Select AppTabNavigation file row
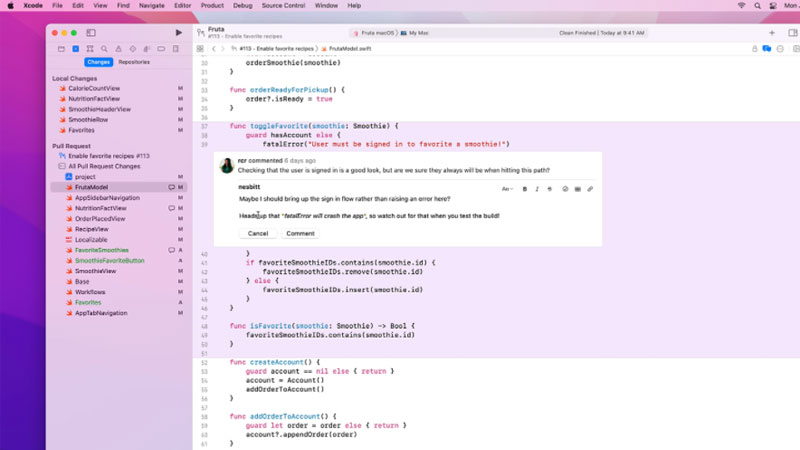Image resolution: width=800 pixels, height=450 pixels. point(101,313)
